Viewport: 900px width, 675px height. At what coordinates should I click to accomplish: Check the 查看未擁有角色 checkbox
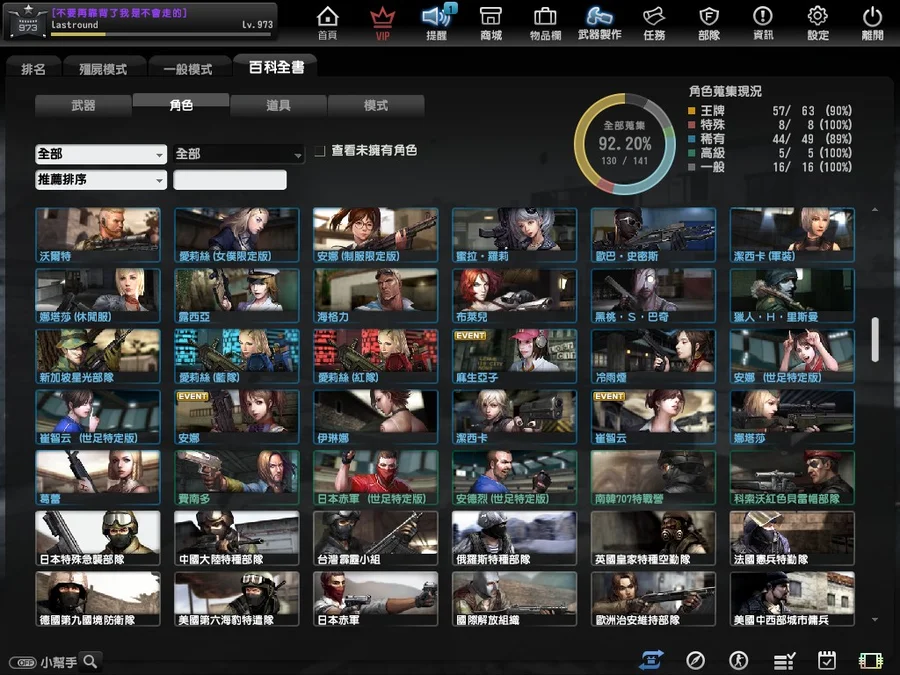(320, 151)
